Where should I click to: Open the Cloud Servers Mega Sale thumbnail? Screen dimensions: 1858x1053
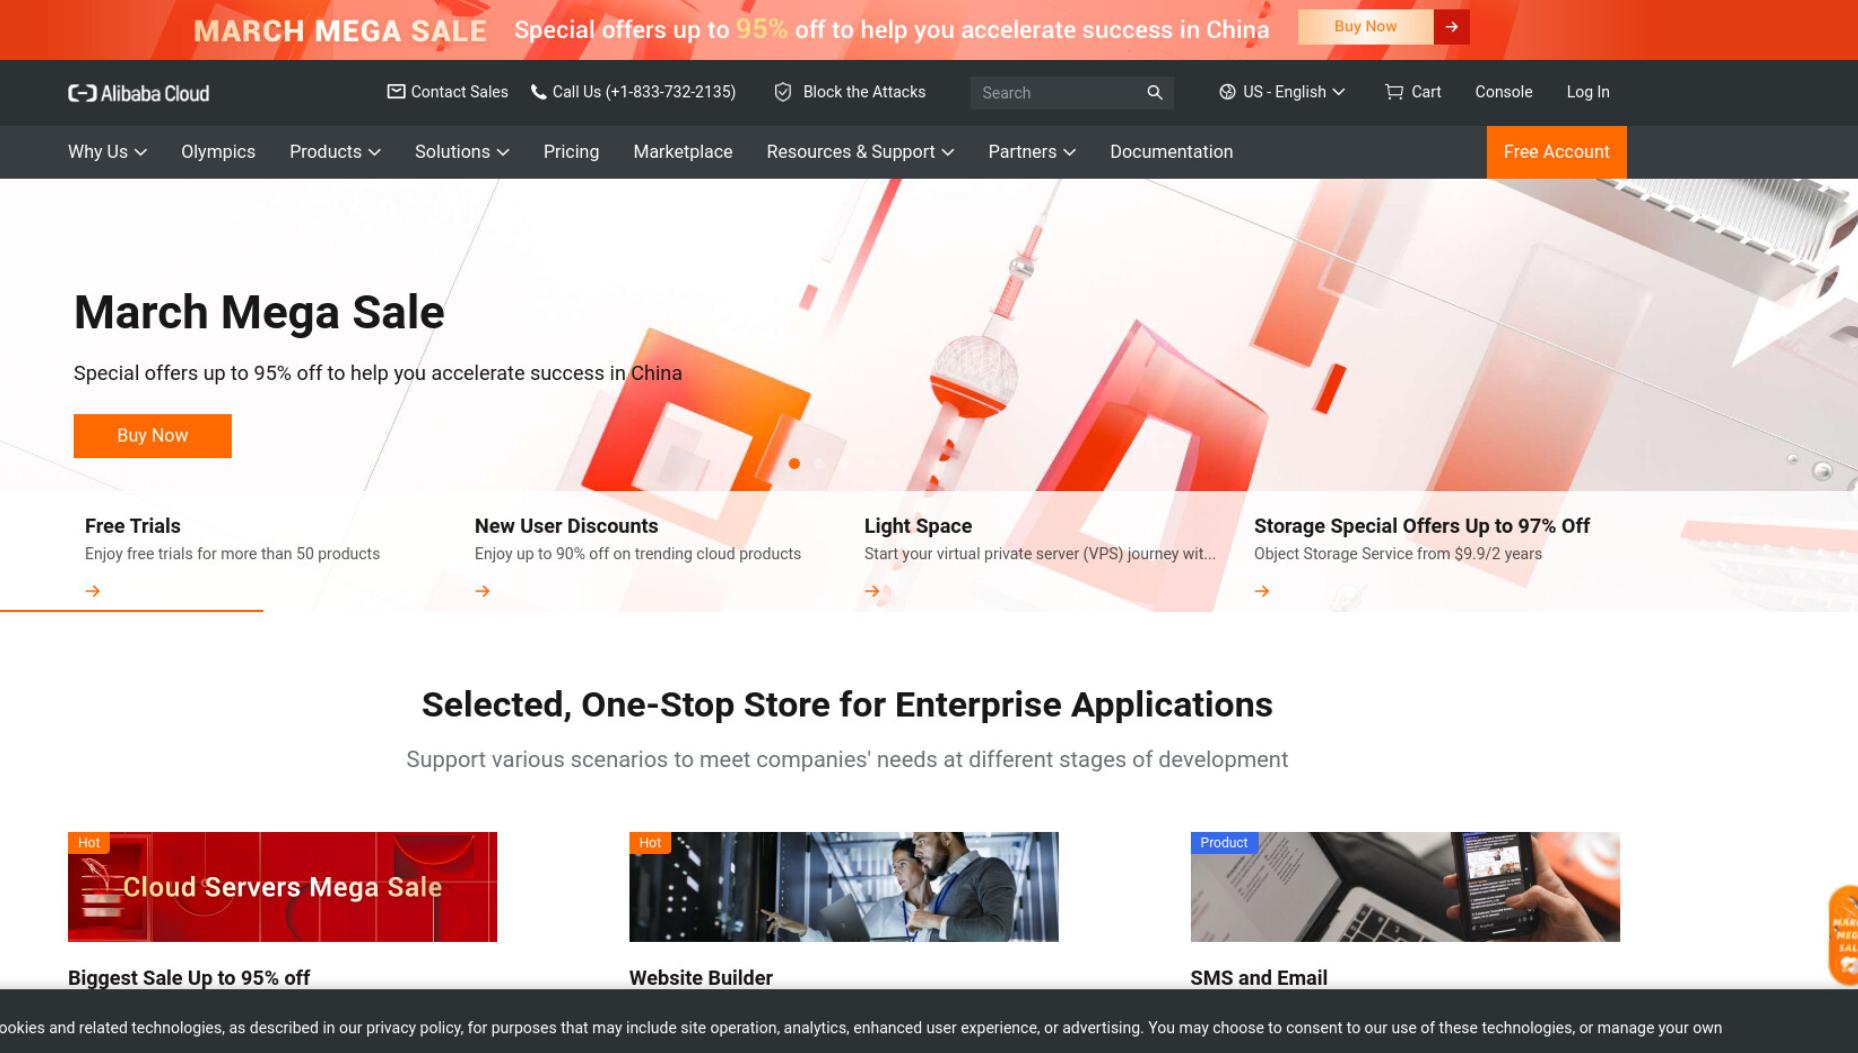click(x=282, y=887)
